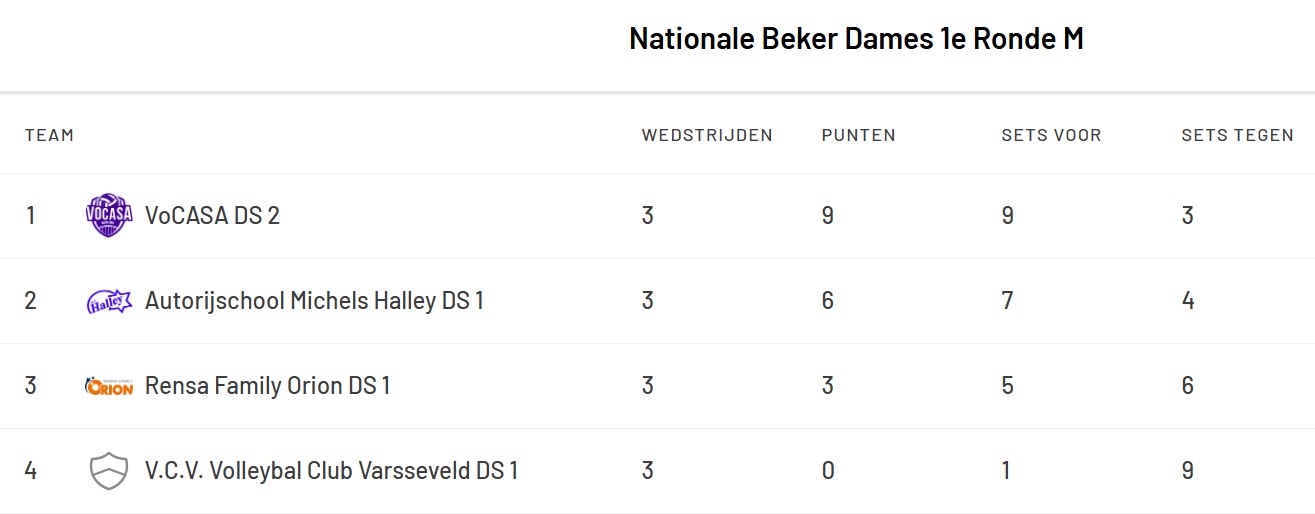Click the SETS VOOR column header
This screenshot has width=1315, height=514.
pyautogui.click(x=1051, y=135)
